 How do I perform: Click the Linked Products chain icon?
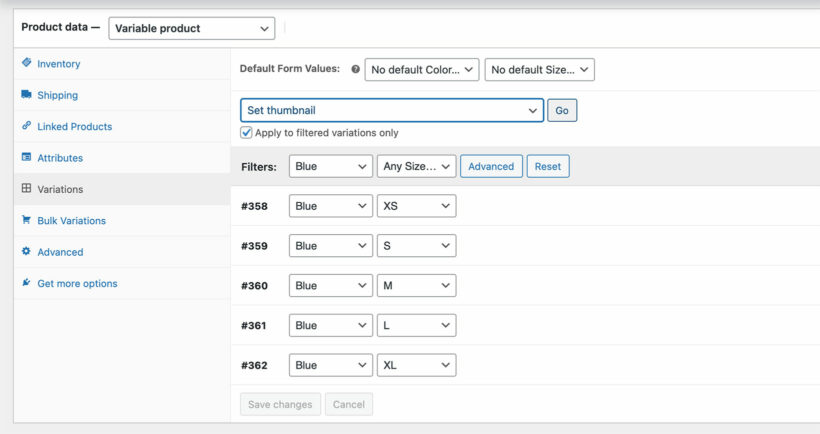point(26,126)
